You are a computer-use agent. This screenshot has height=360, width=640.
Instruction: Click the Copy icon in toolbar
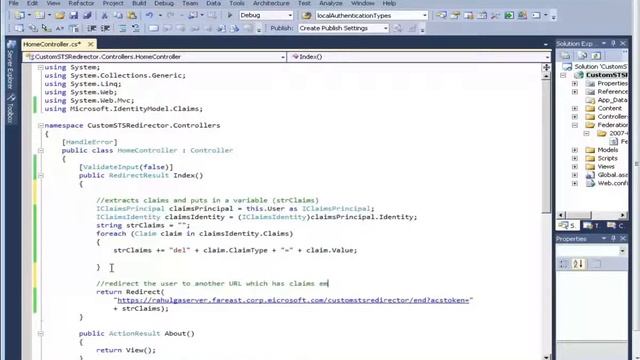tap(118, 16)
